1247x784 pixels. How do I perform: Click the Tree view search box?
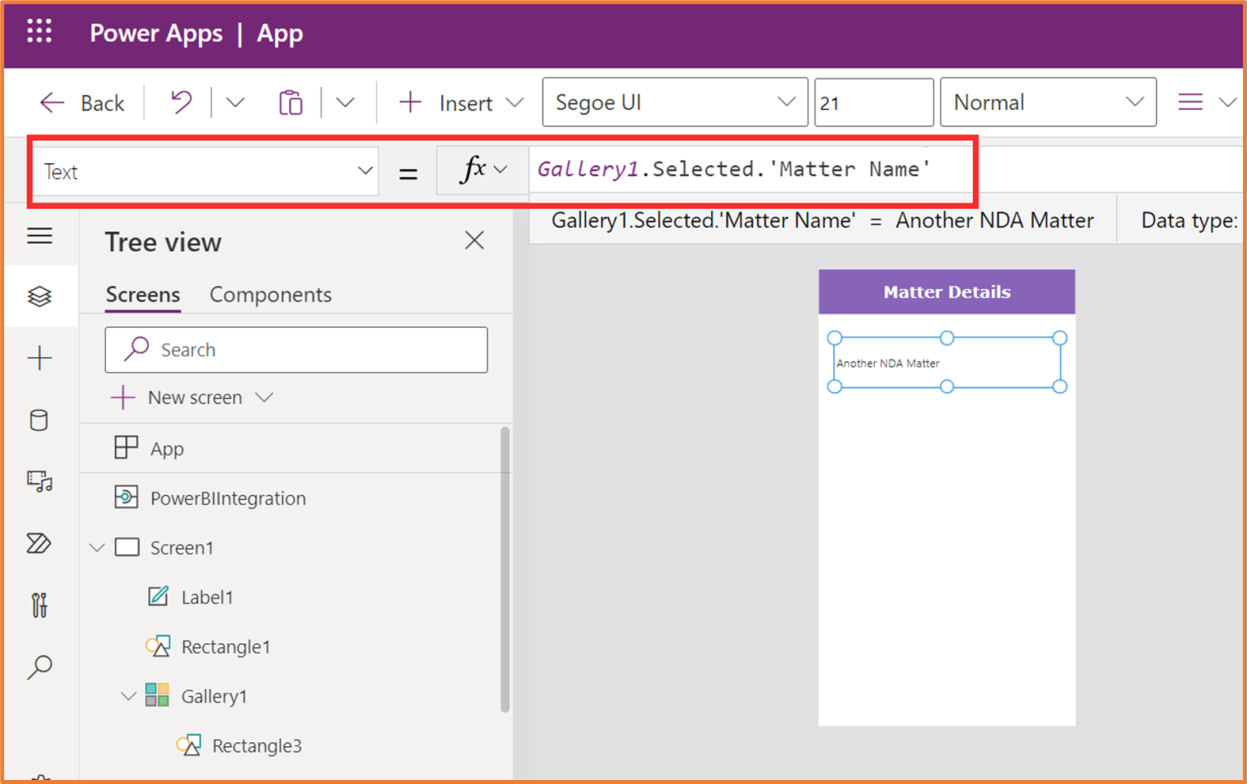coord(296,350)
